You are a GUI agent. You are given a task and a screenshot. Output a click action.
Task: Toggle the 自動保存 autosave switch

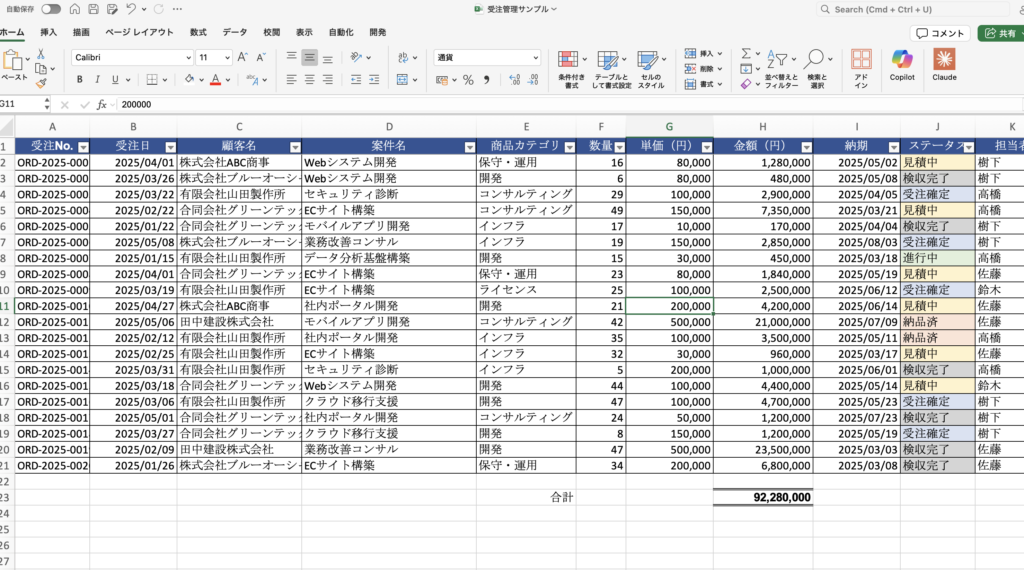pyautogui.click(x=50, y=9)
